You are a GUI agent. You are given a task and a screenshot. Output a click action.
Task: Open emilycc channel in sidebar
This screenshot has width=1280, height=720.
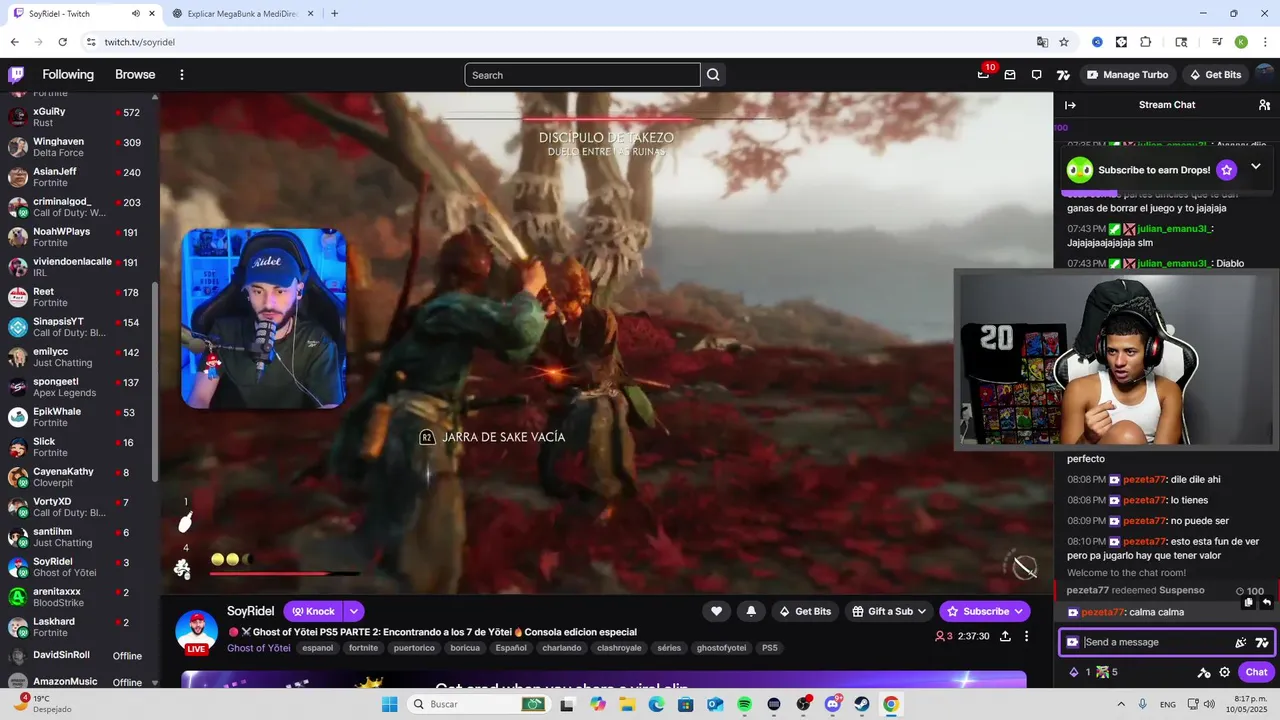click(x=78, y=357)
